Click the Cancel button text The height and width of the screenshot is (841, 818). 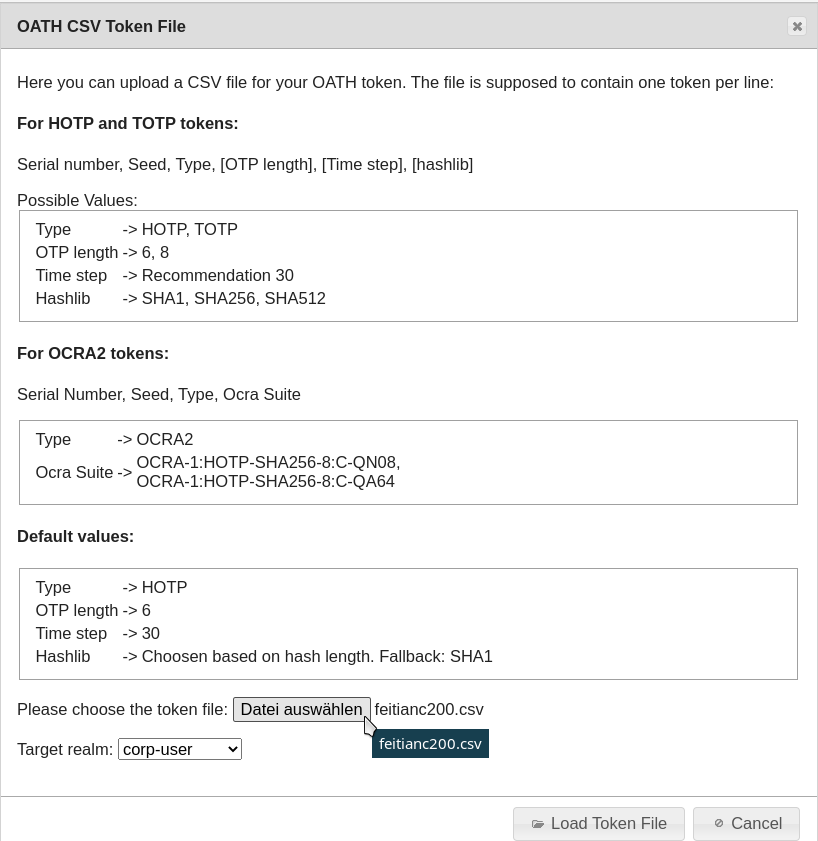coord(756,823)
